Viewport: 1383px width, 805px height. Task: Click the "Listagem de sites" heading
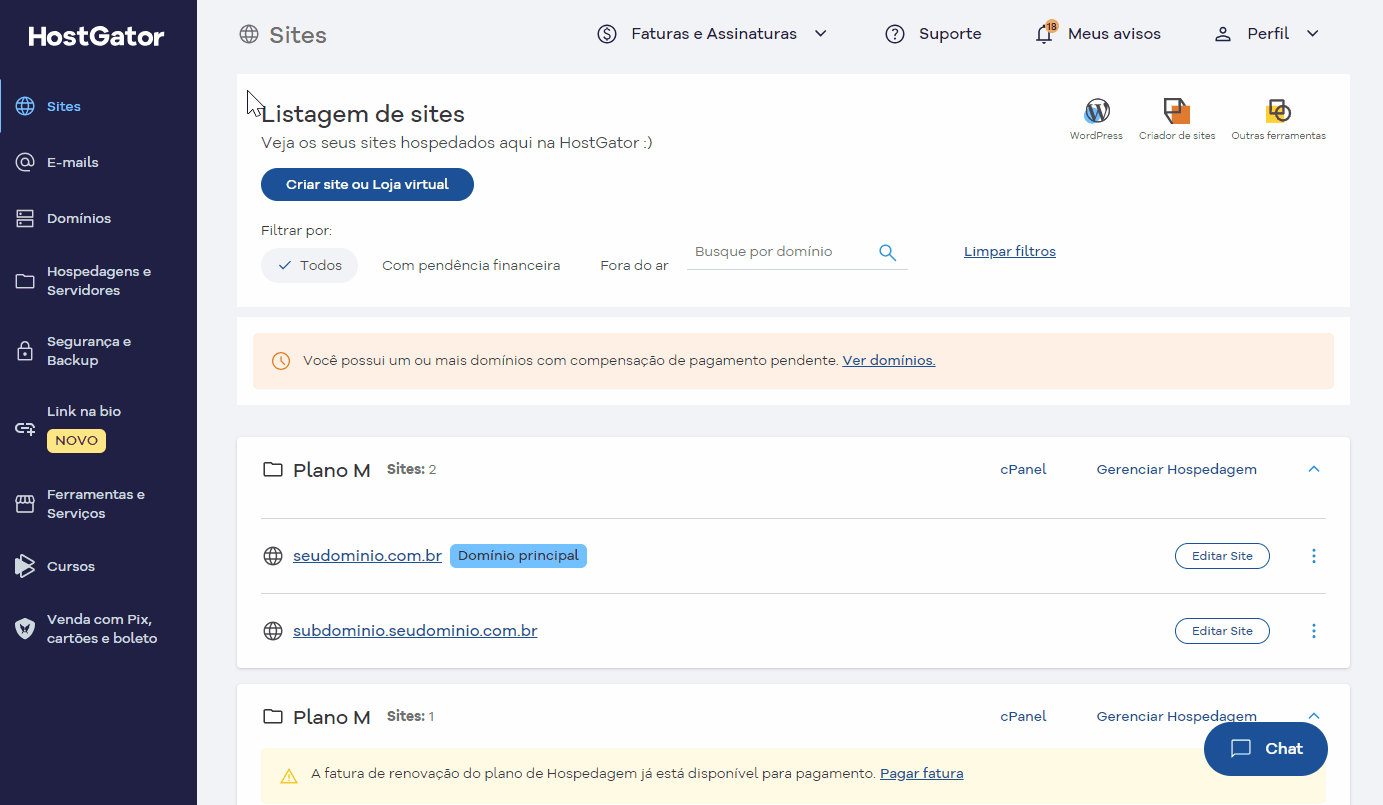point(363,114)
